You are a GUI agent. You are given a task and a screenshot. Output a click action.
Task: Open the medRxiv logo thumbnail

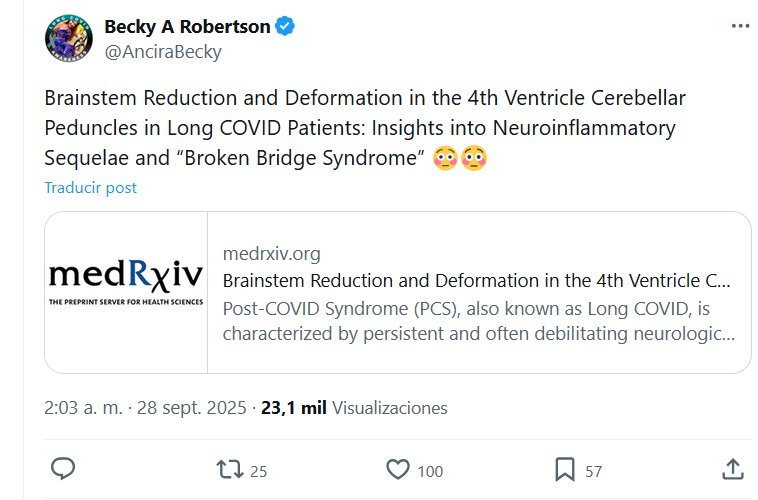tap(126, 292)
